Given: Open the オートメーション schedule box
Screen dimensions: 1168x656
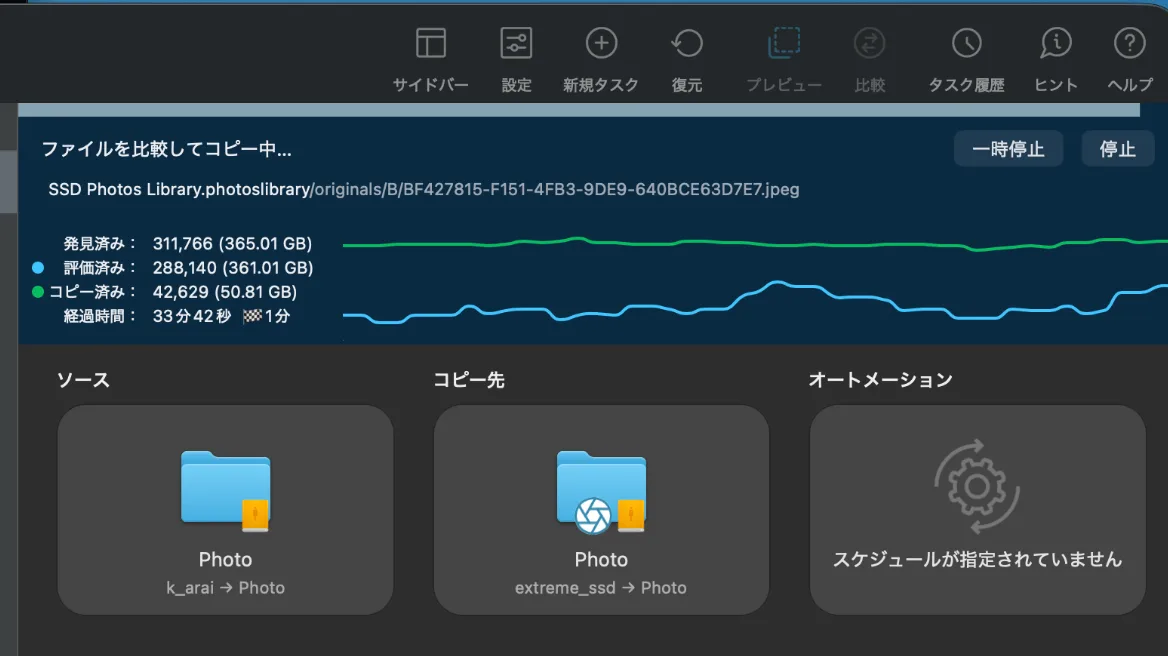Looking at the screenshot, I should click(977, 510).
